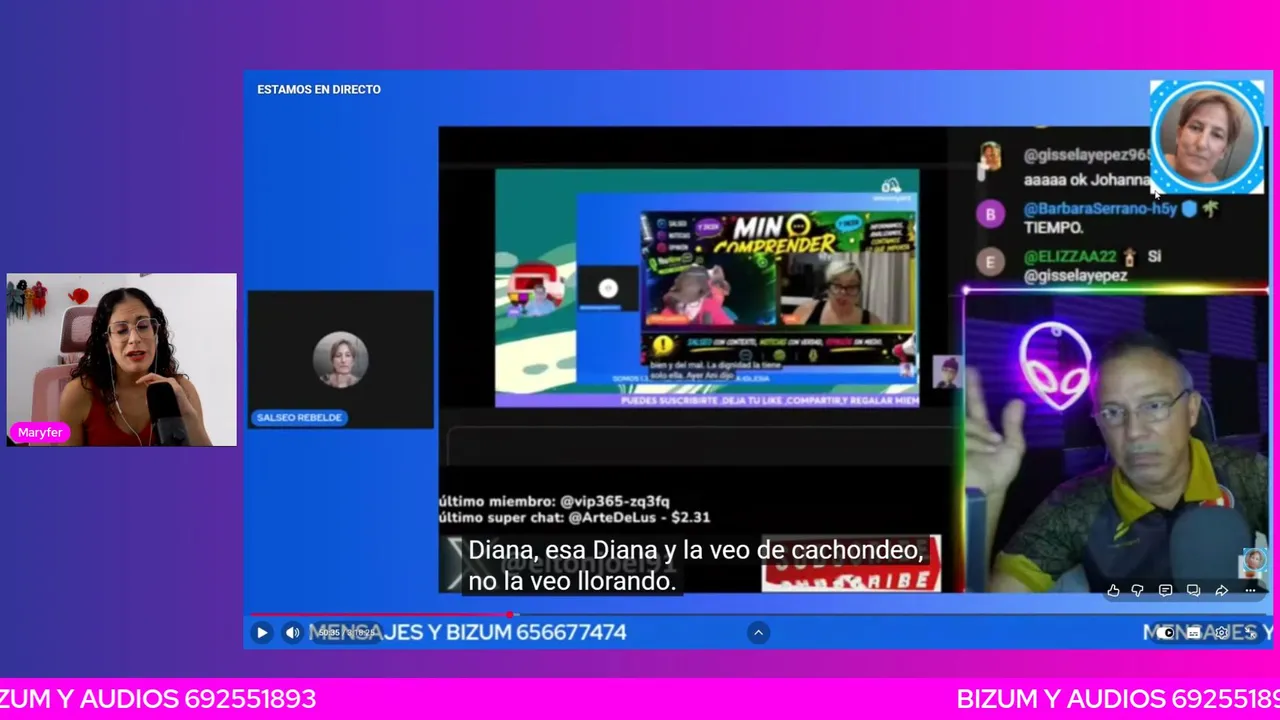Click the purple B chat avatar
1280x720 pixels.
click(991, 214)
